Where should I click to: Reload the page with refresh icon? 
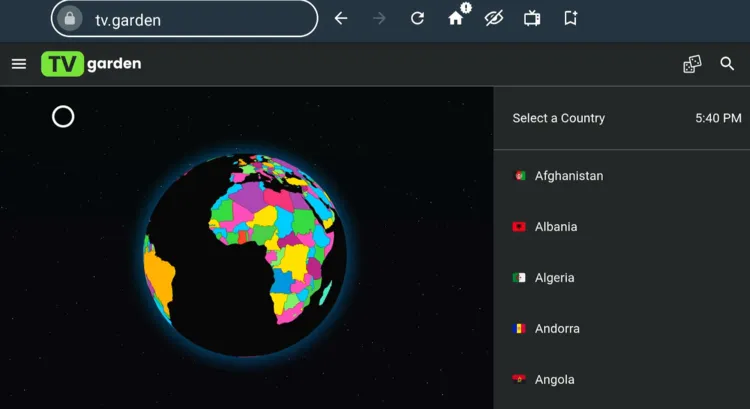click(x=418, y=19)
